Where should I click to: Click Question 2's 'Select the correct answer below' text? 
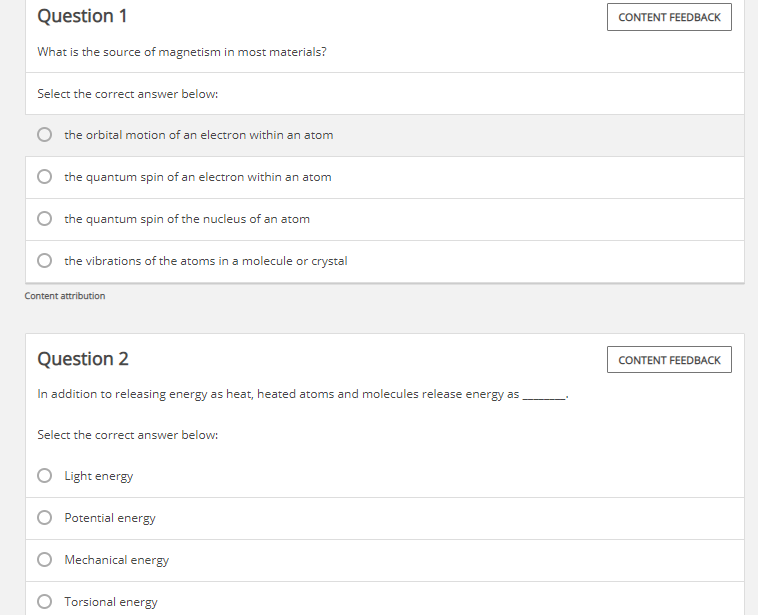tap(127, 435)
